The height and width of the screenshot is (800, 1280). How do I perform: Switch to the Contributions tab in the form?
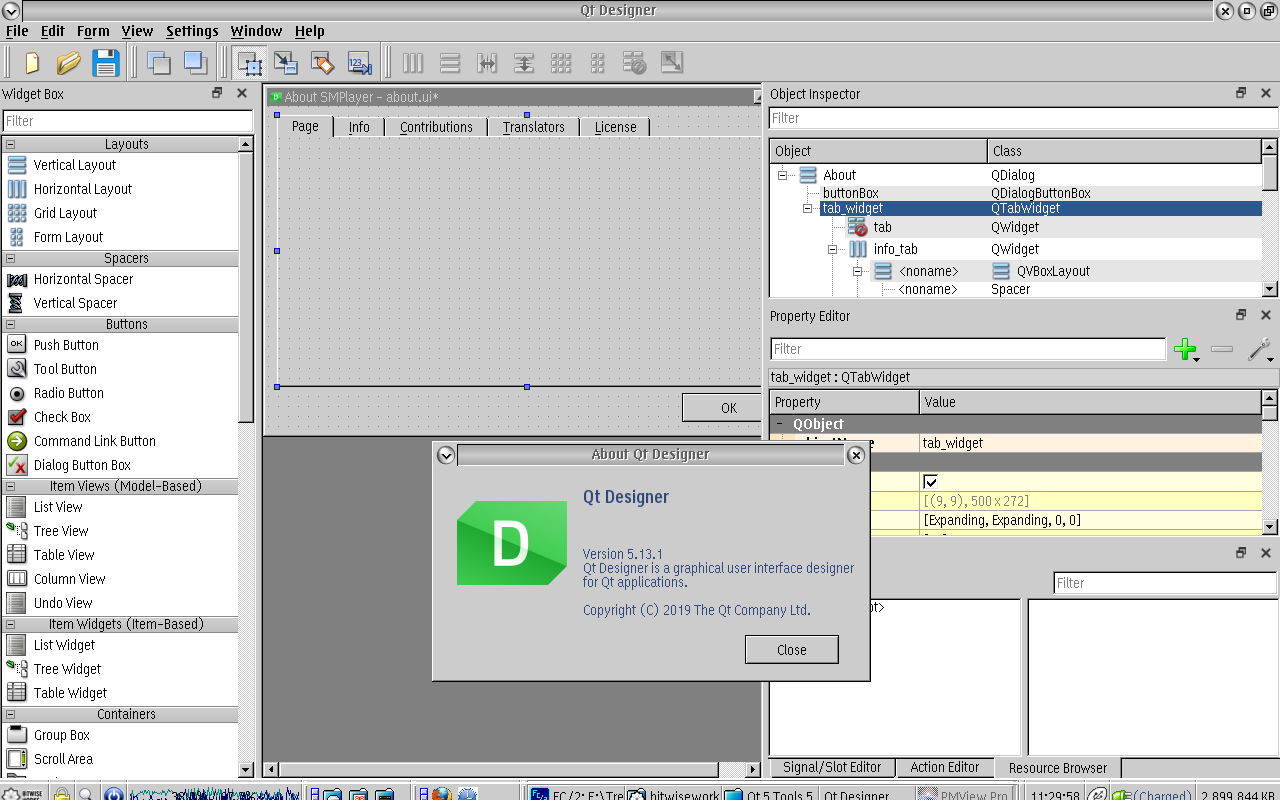[436, 127]
